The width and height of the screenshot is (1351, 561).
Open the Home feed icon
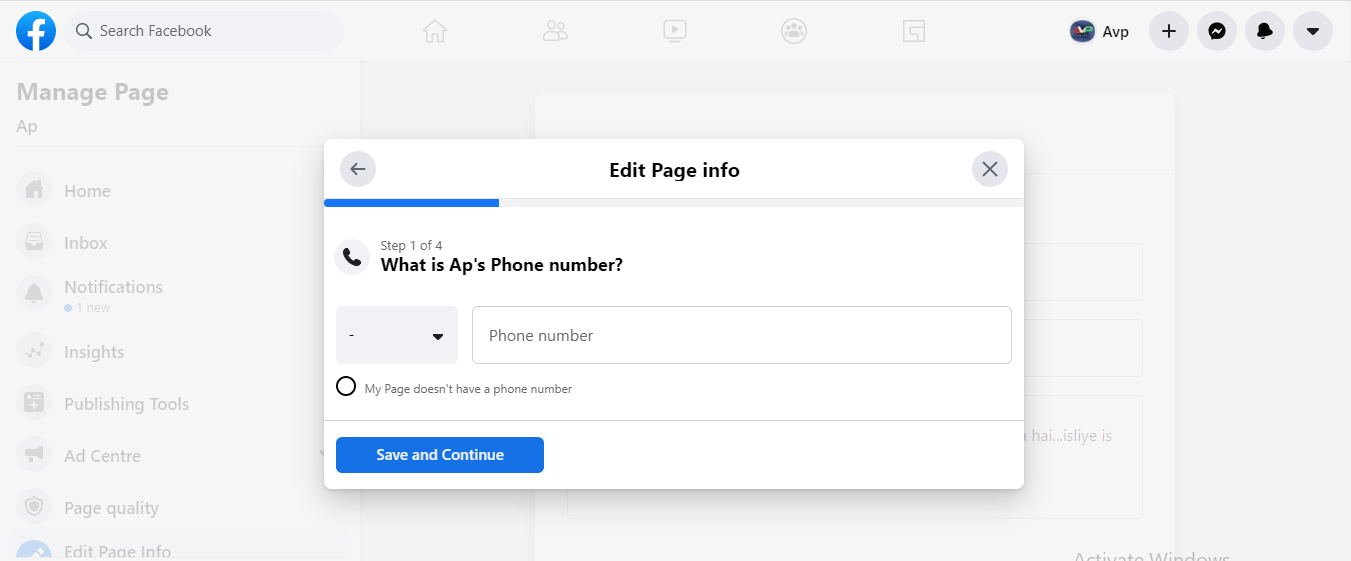(x=434, y=31)
